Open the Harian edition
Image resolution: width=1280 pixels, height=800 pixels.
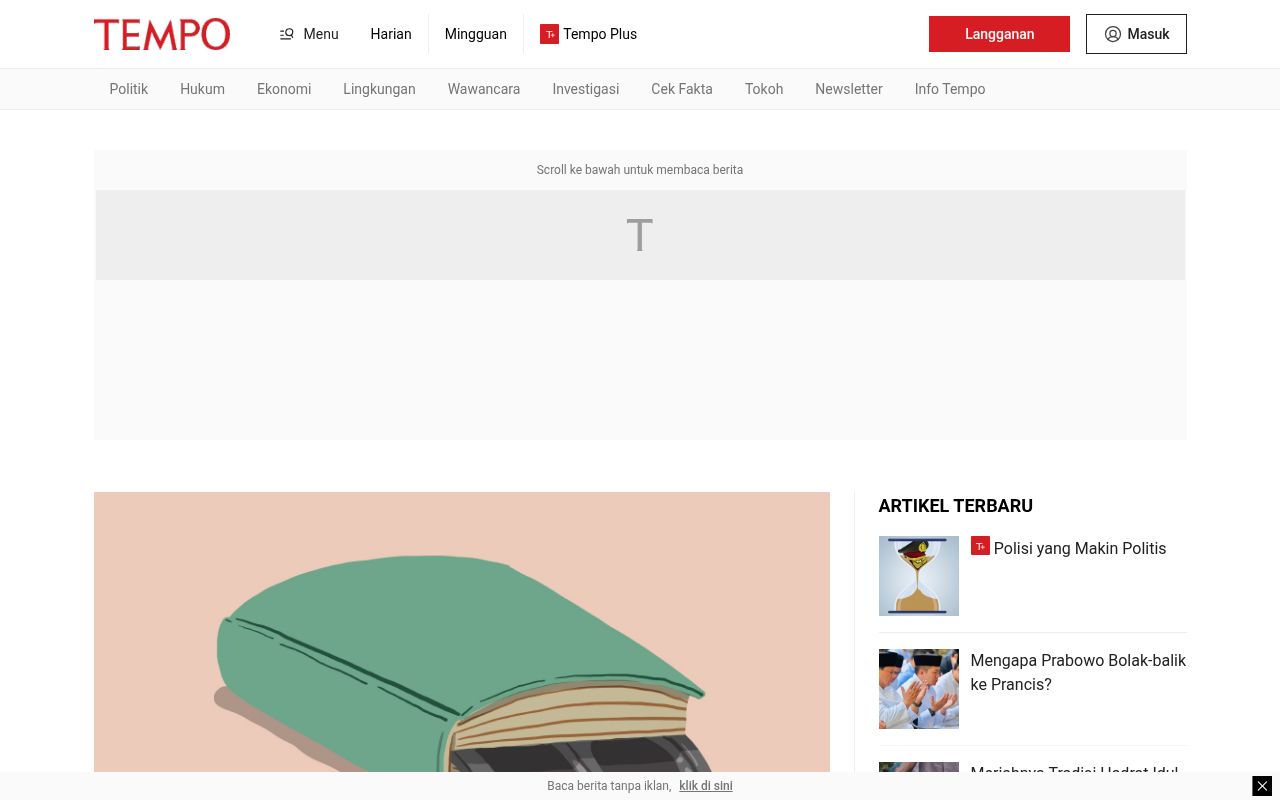pyautogui.click(x=391, y=34)
